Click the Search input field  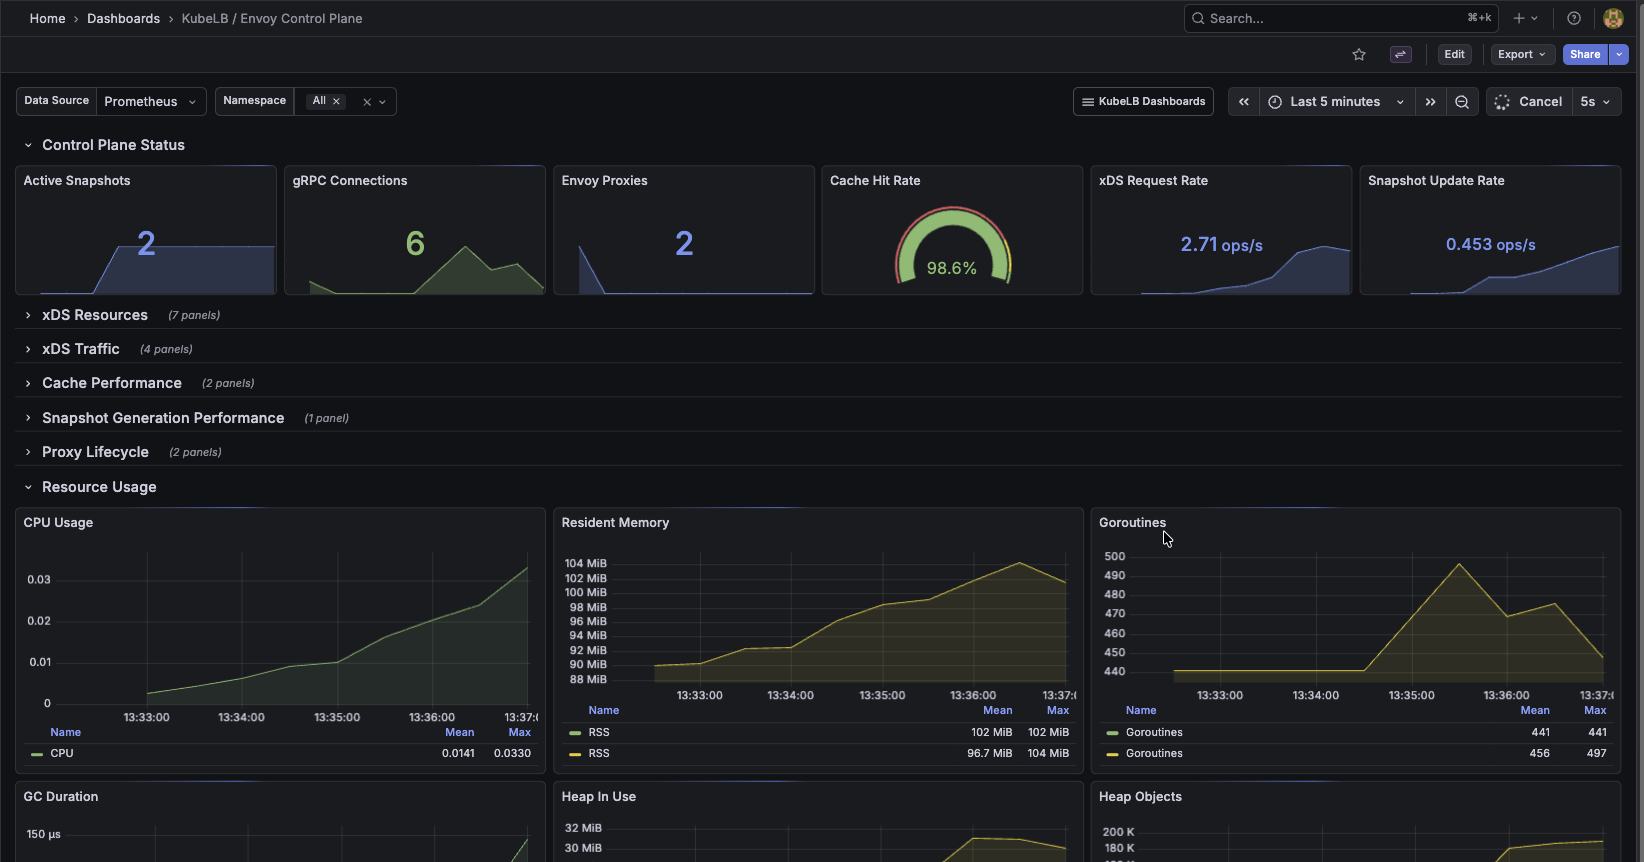click(1330, 19)
